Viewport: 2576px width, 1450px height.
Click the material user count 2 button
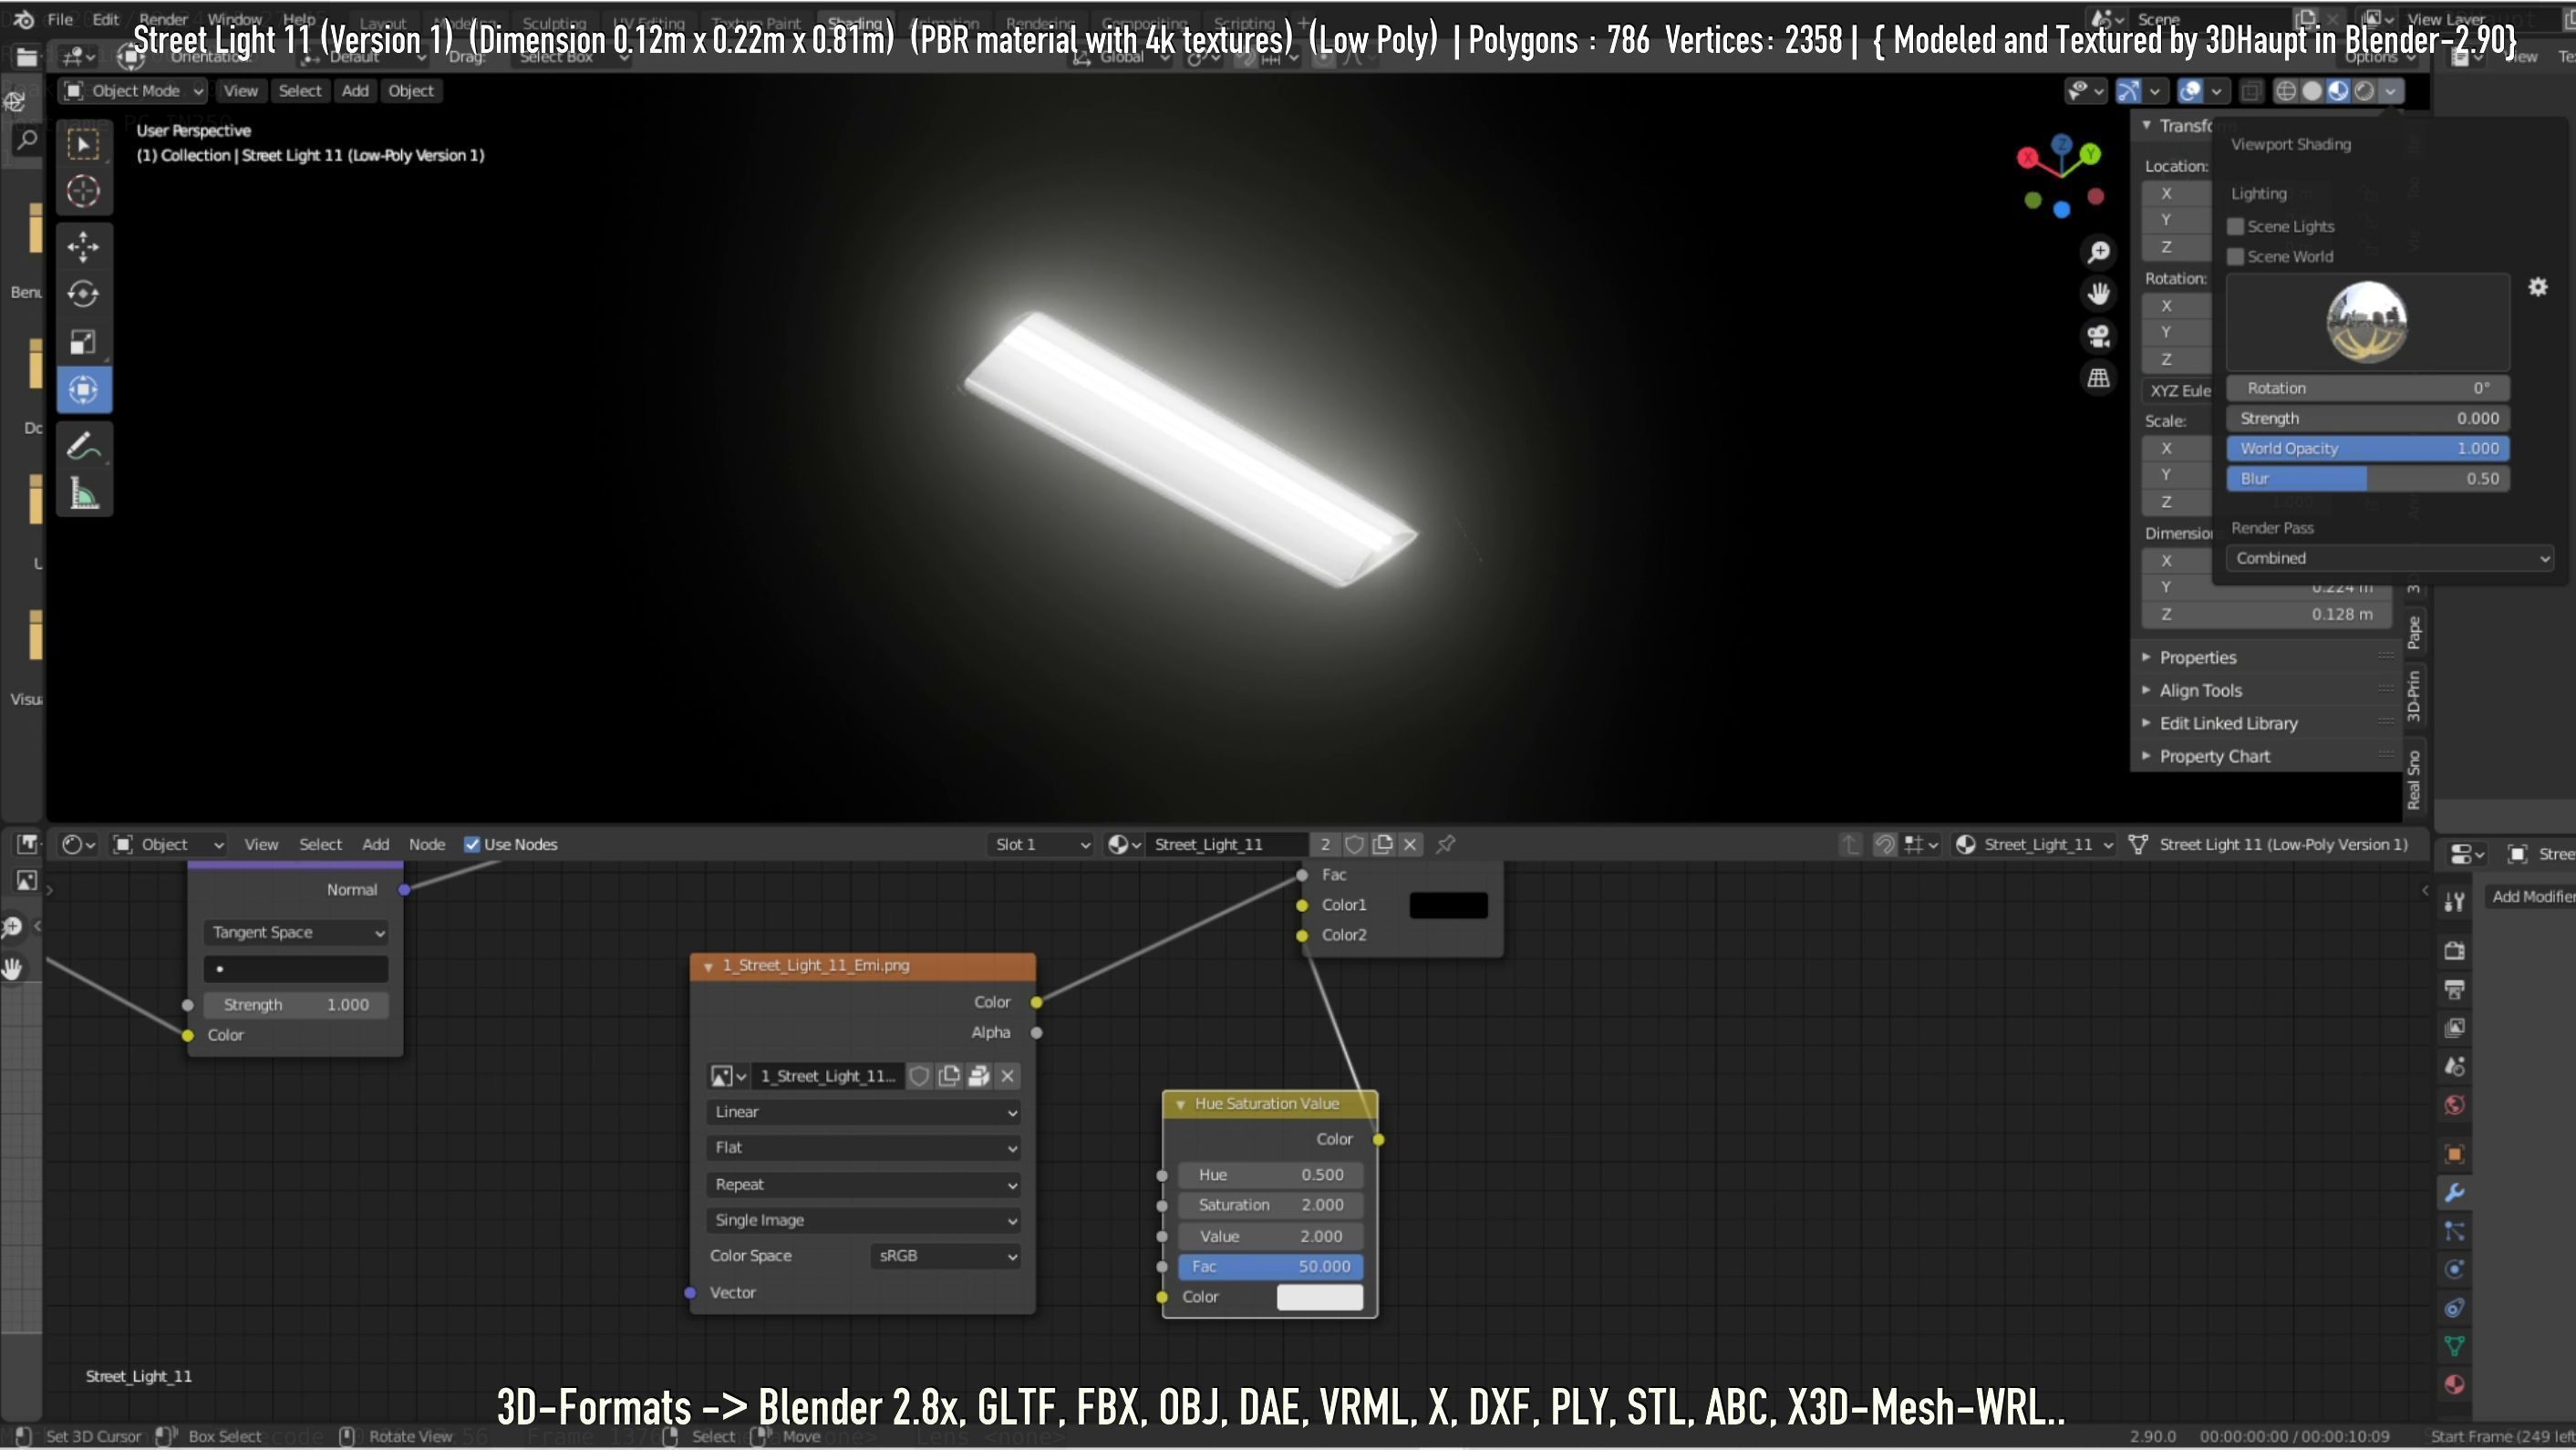[x=1325, y=845]
